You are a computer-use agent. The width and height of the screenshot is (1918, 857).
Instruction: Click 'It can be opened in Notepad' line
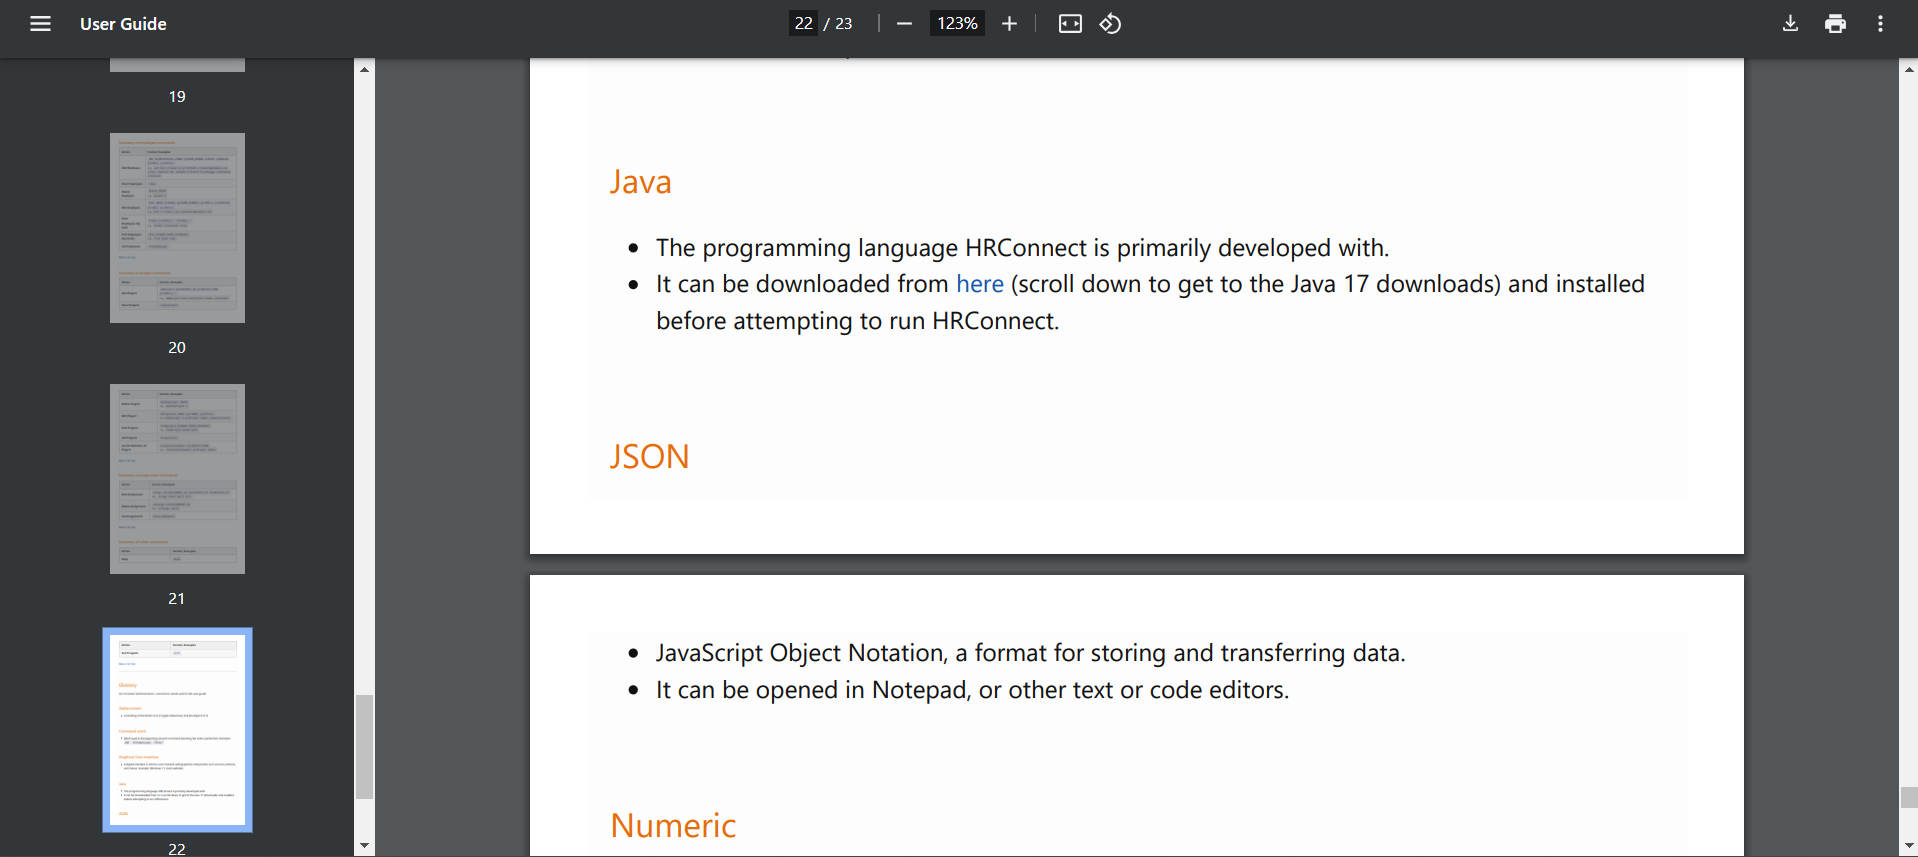(x=972, y=690)
